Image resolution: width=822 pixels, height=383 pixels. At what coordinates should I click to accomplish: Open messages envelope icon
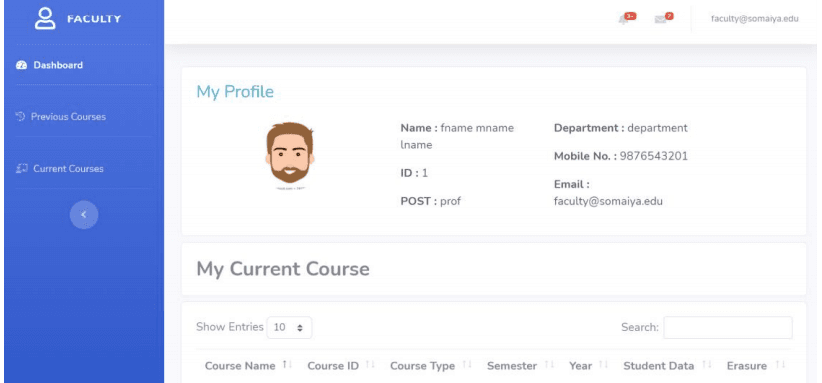tap(663, 19)
